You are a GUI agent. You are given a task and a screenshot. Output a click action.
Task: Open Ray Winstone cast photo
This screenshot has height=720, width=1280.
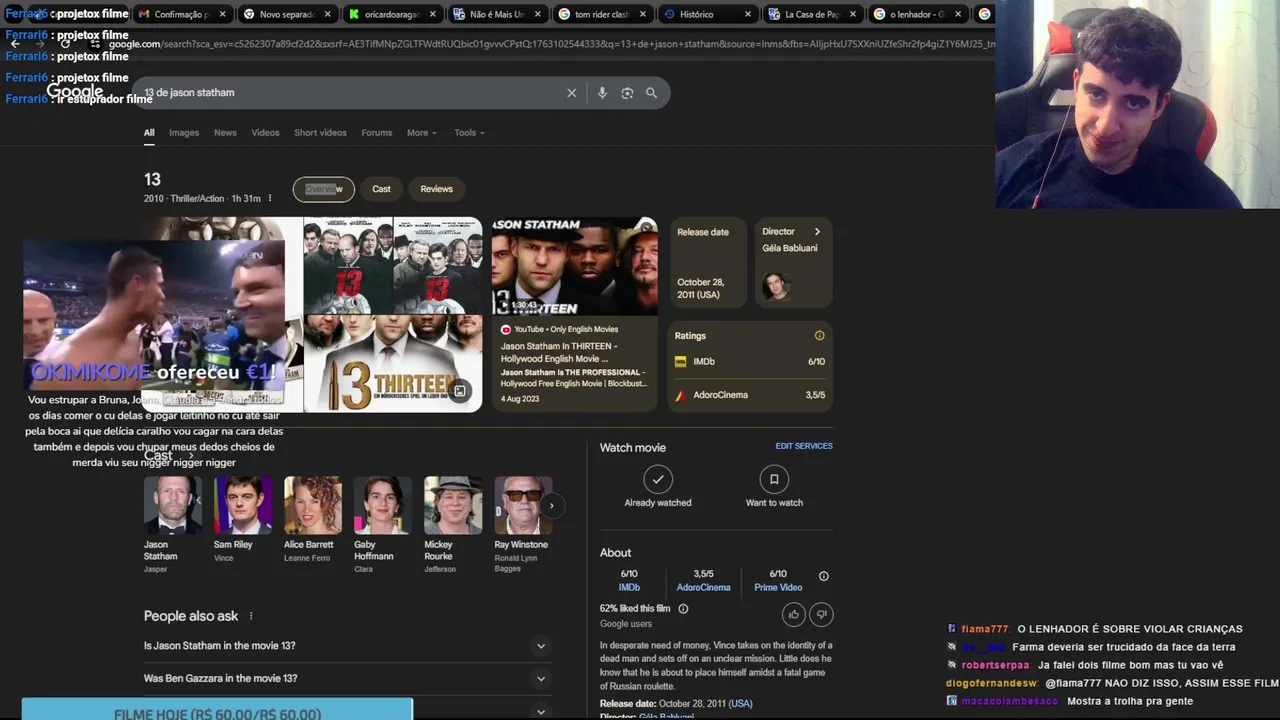(523, 505)
